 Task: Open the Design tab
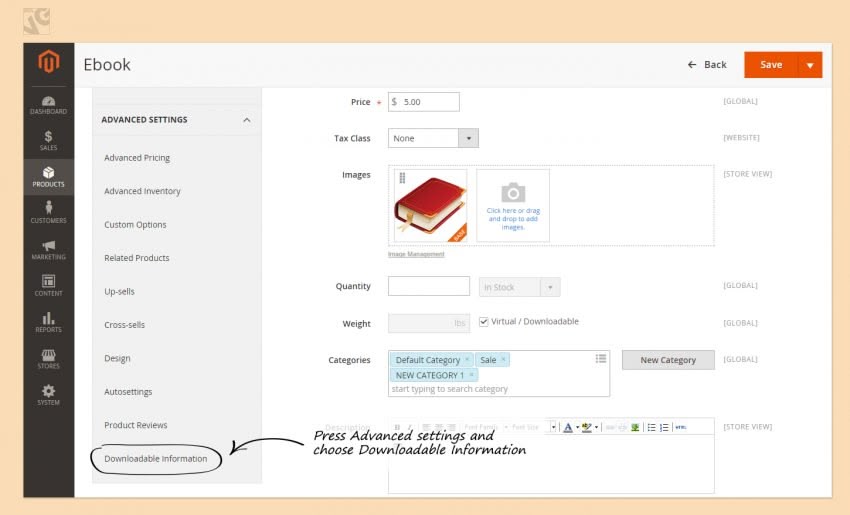pyautogui.click(x=117, y=358)
